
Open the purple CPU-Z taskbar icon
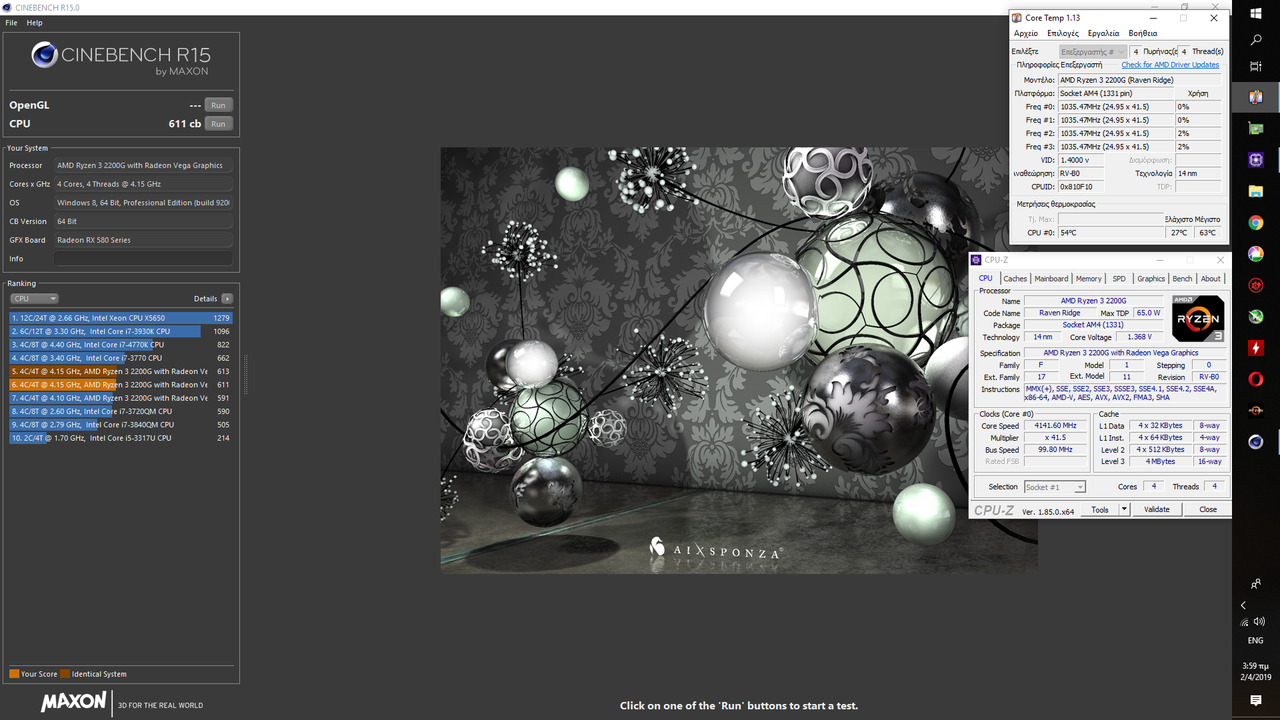1256,160
